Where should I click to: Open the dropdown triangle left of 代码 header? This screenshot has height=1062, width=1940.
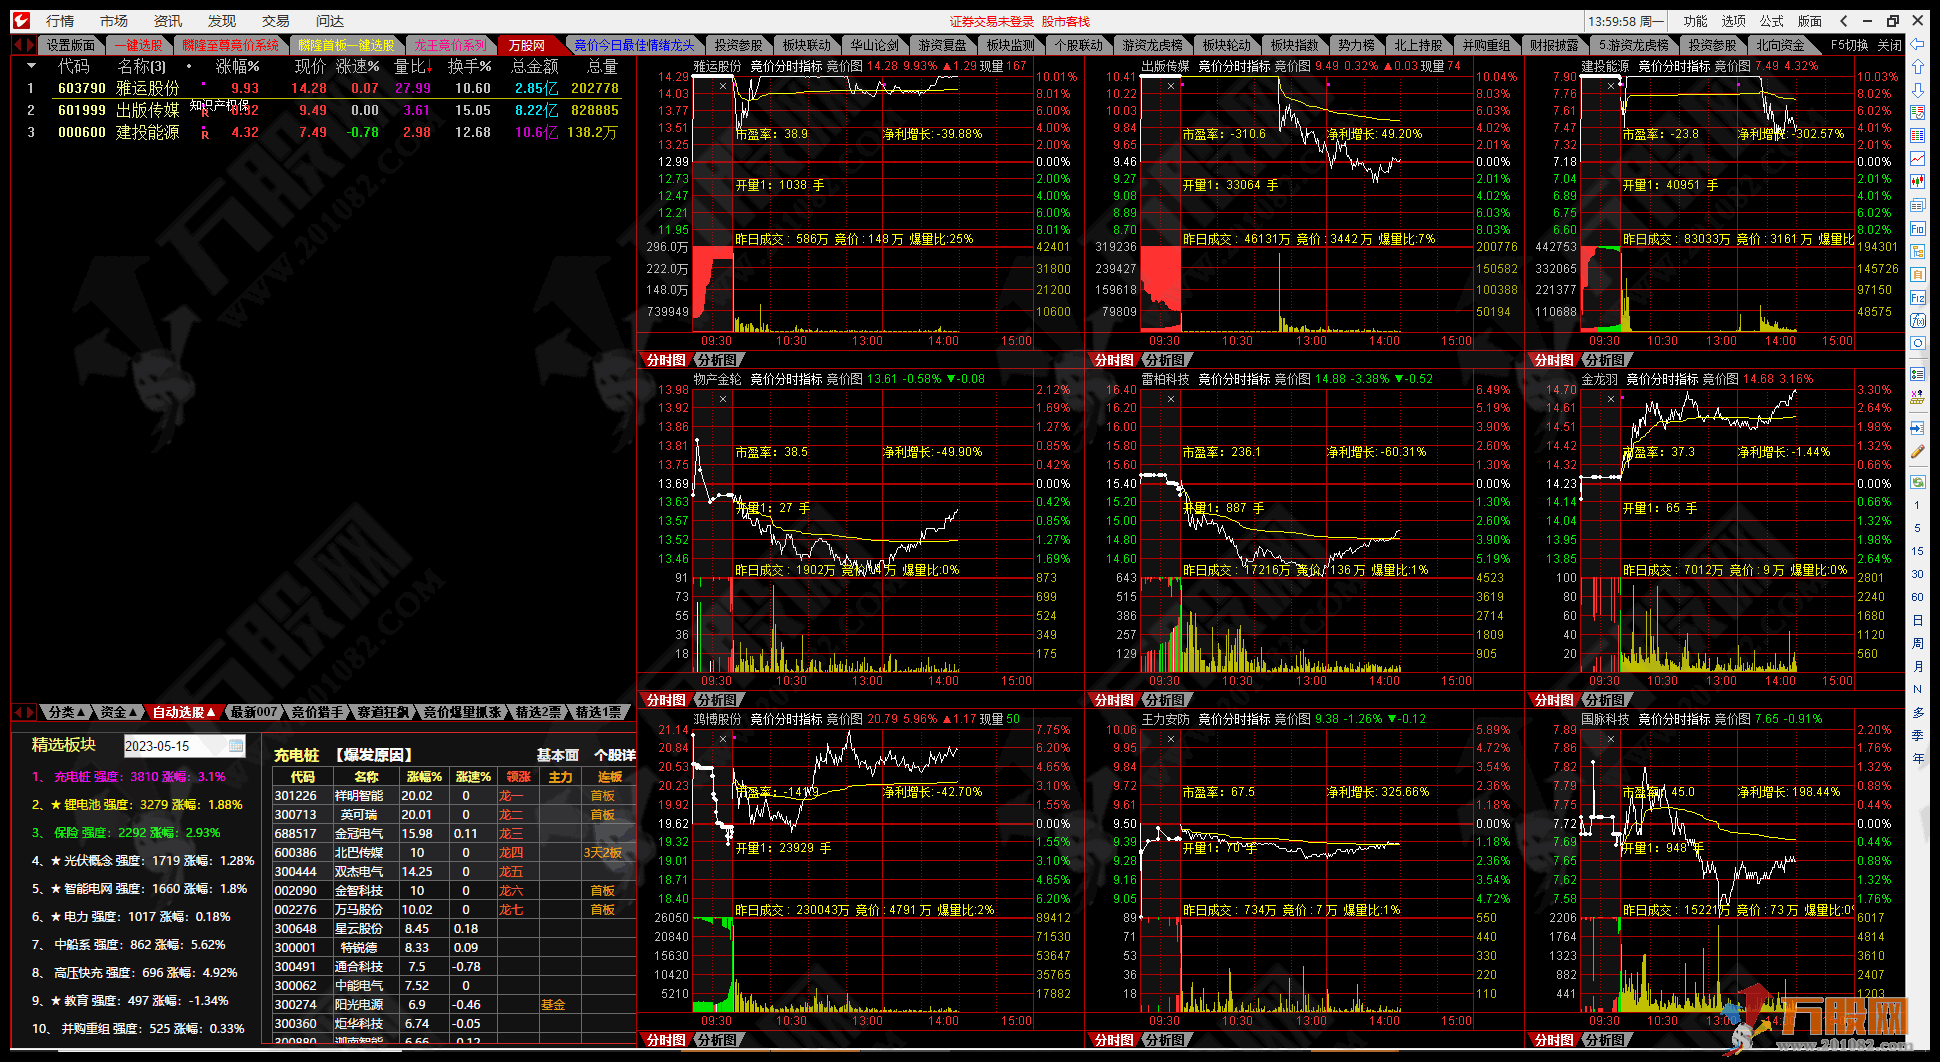tap(31, 66)
